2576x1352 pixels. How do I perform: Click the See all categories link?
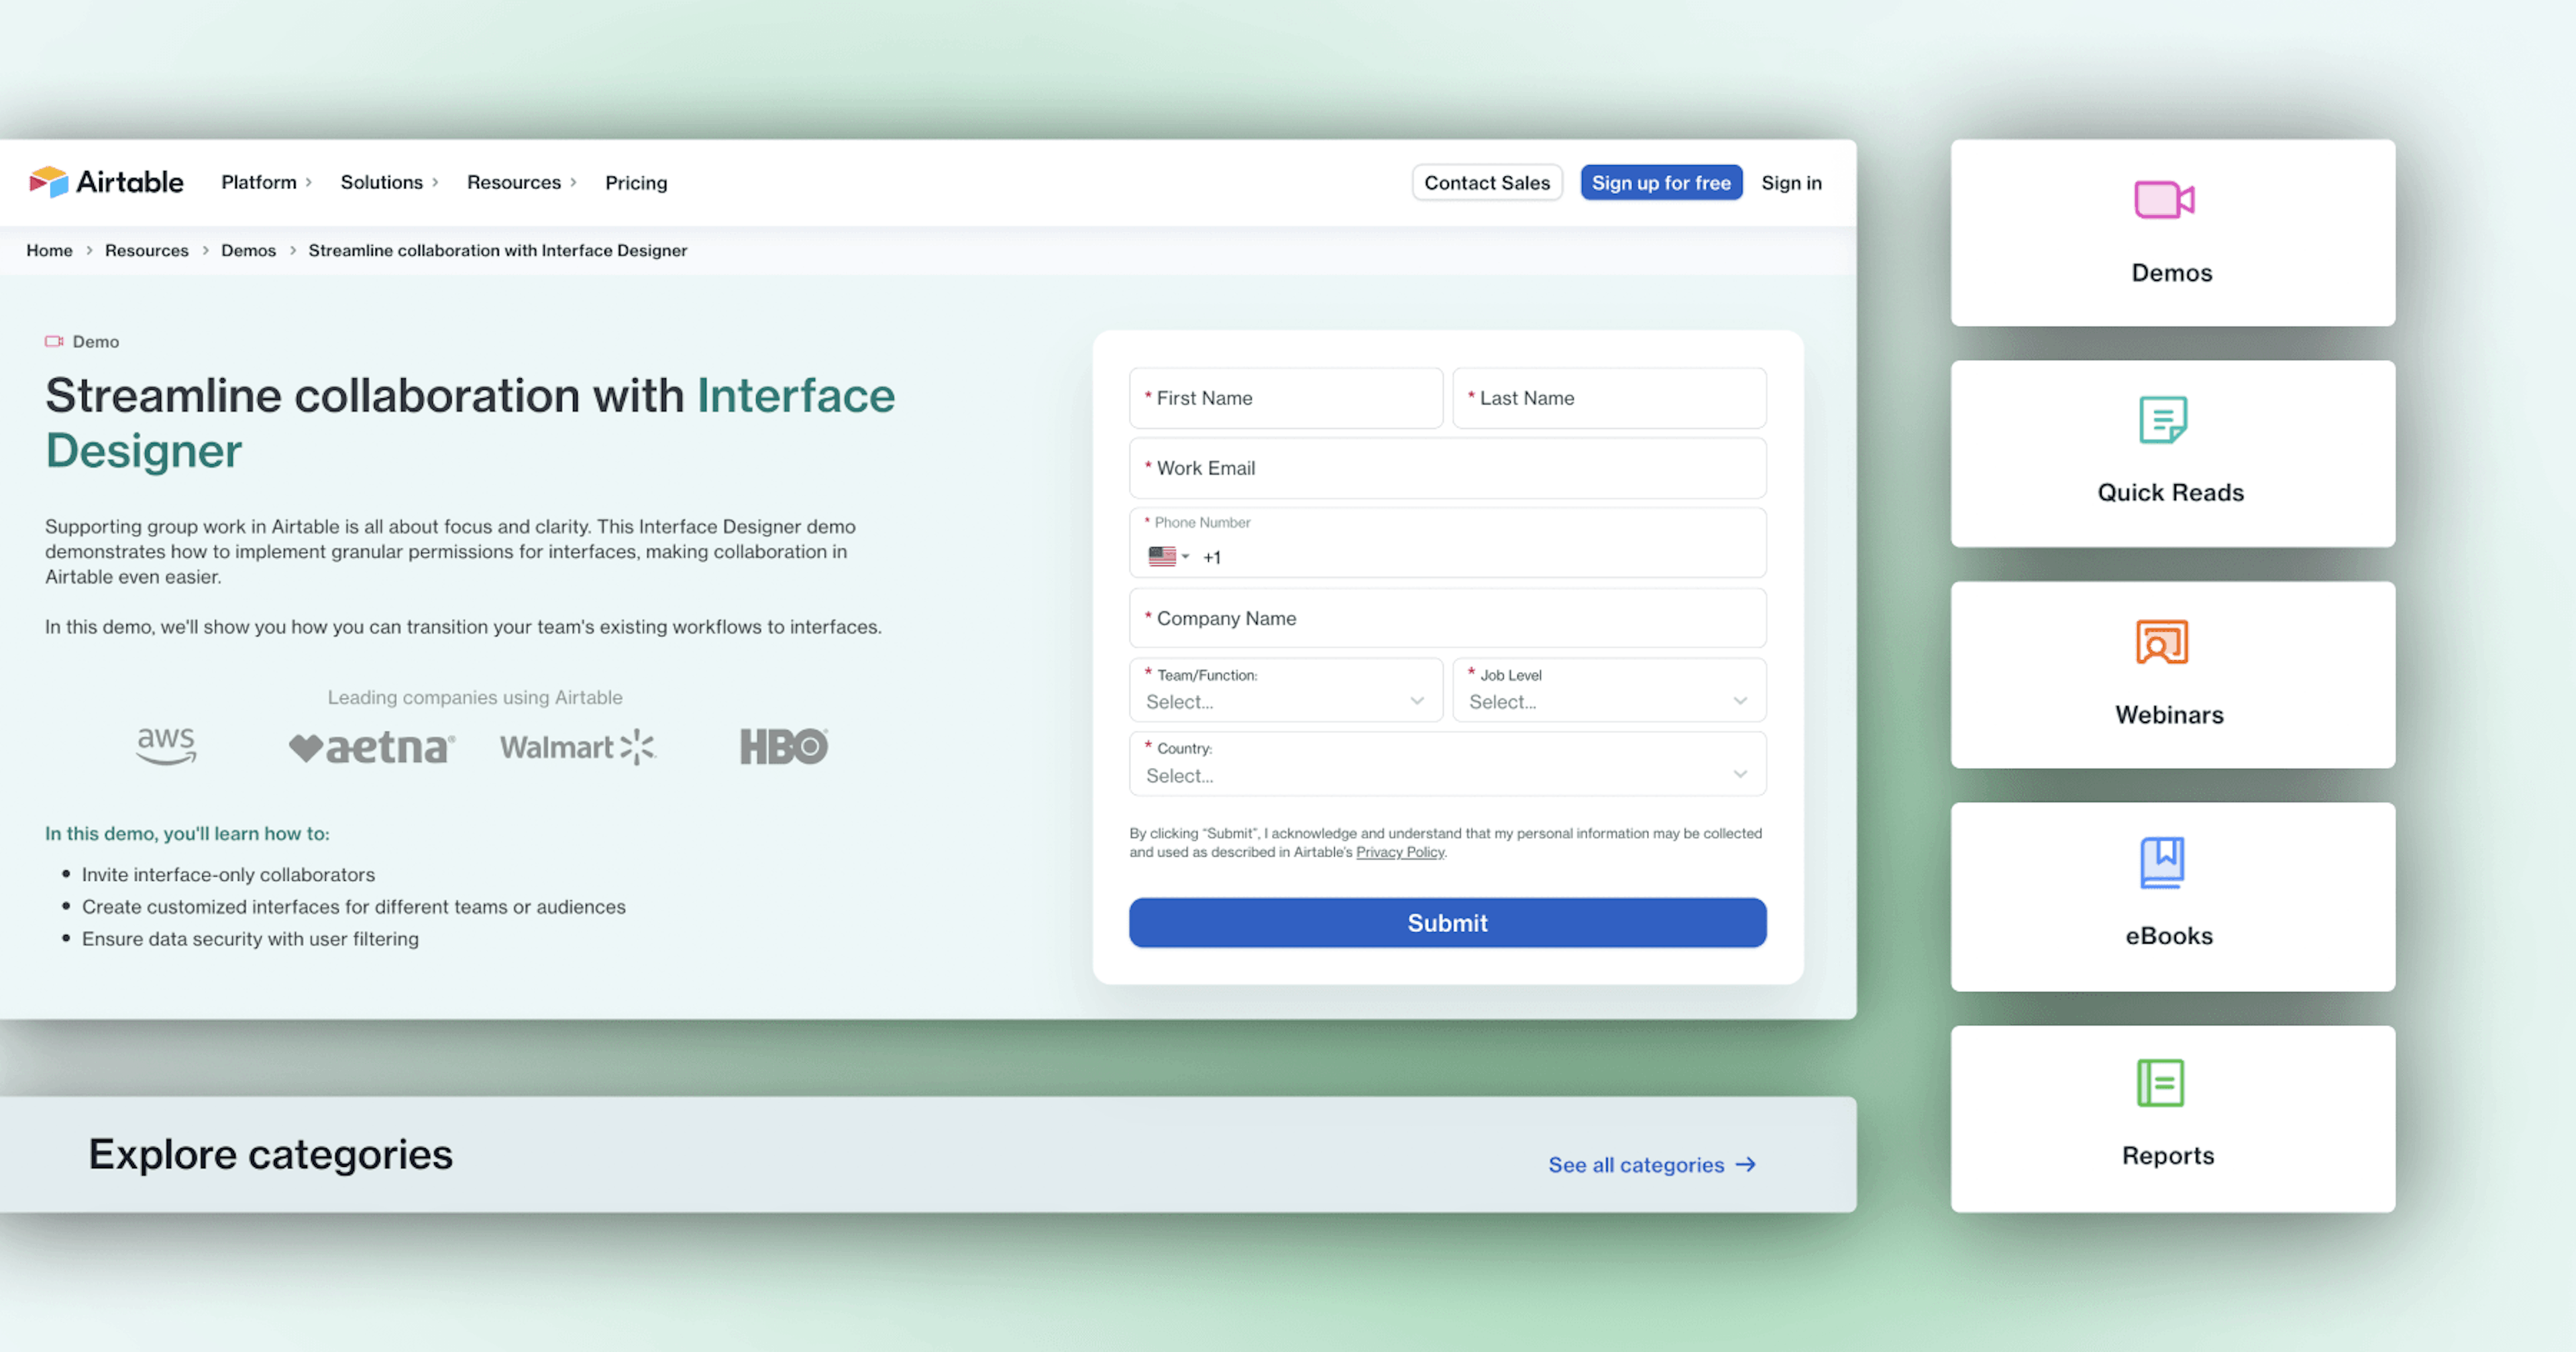(1651, 1165)
